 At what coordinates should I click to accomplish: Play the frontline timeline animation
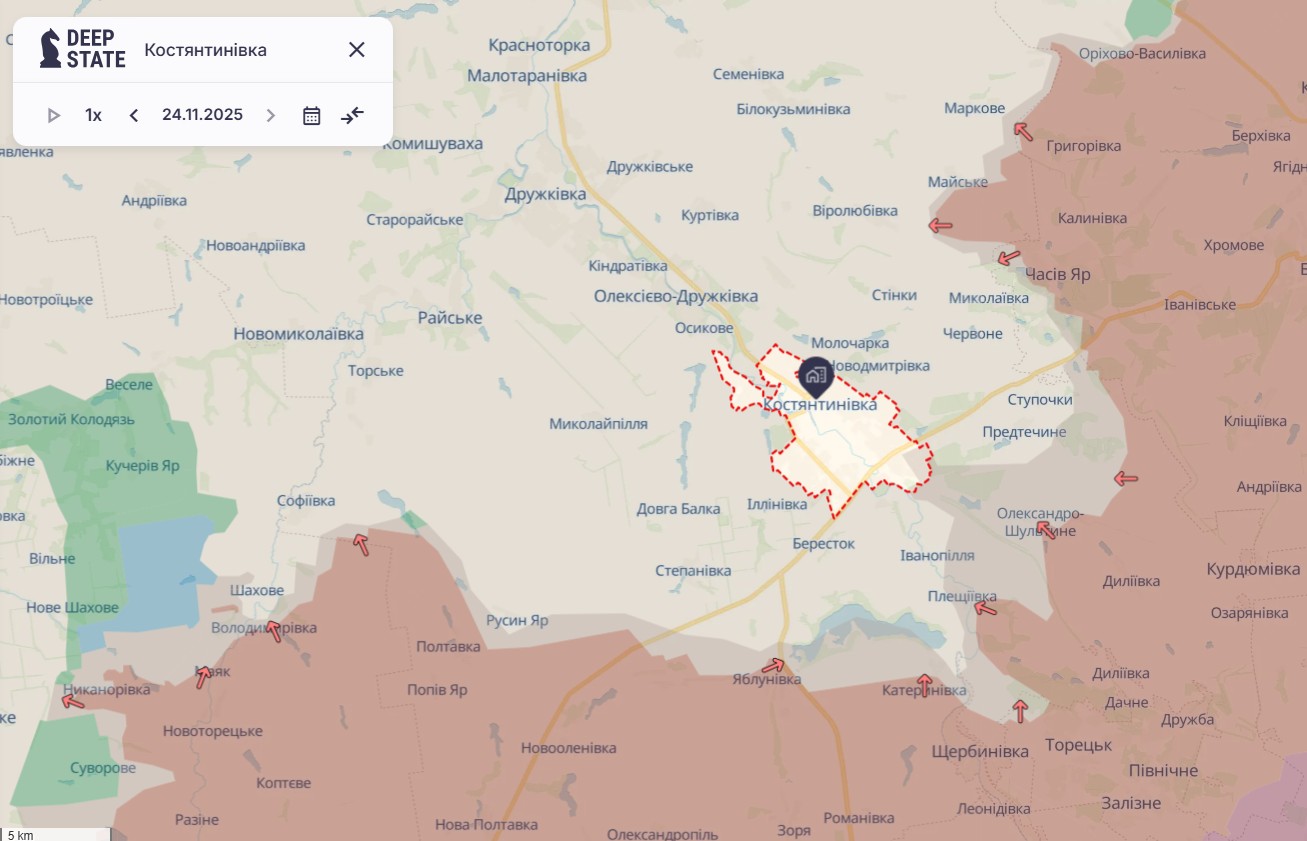click(x=54, y=115)
